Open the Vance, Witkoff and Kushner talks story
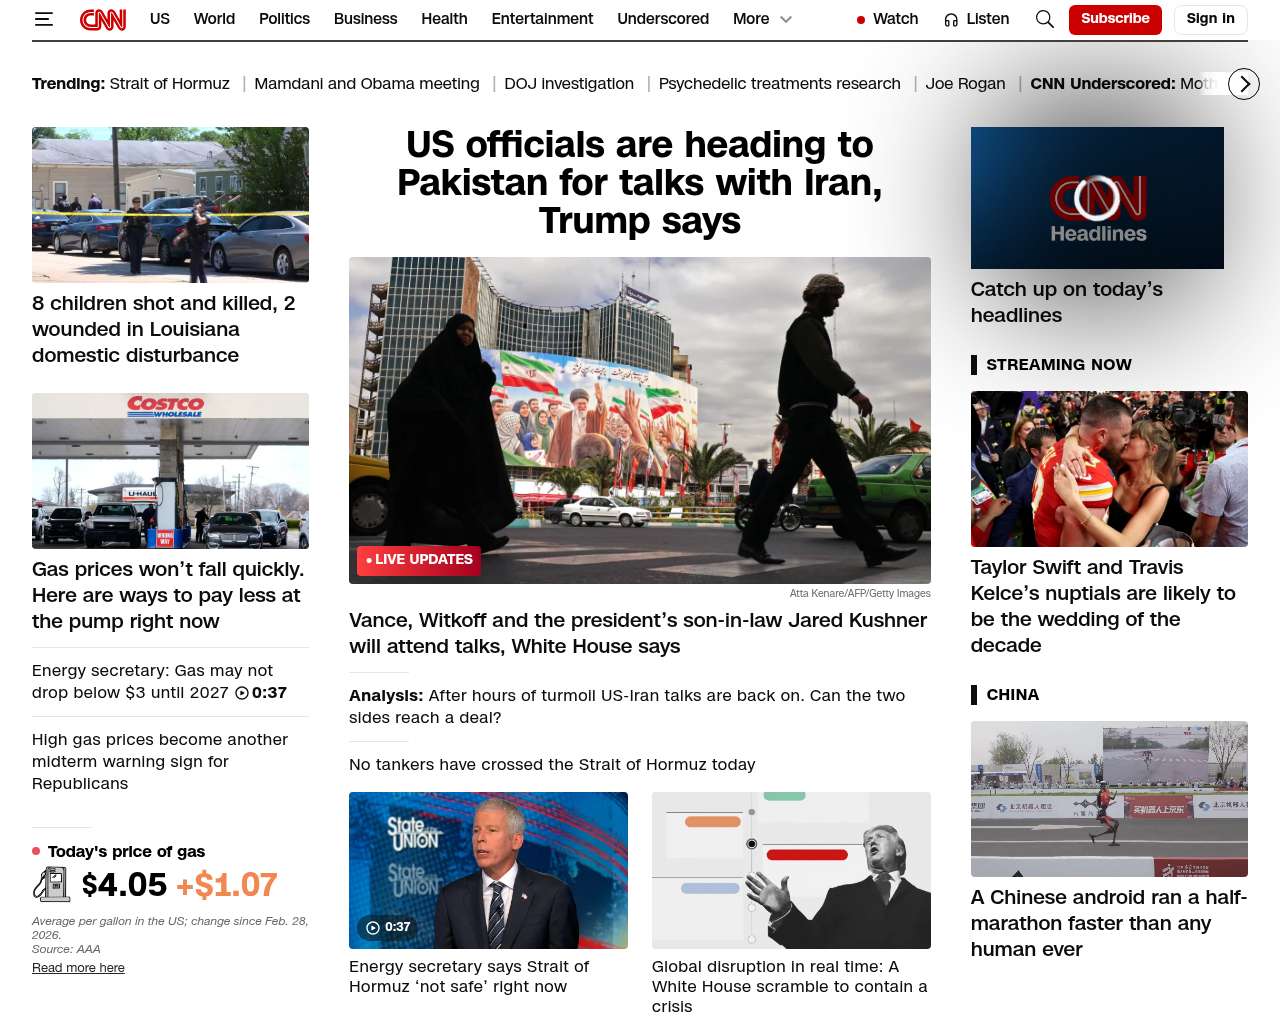The height and width of the screenshot is (1024, 1280). pyautogui.click(x=638, y=633)
